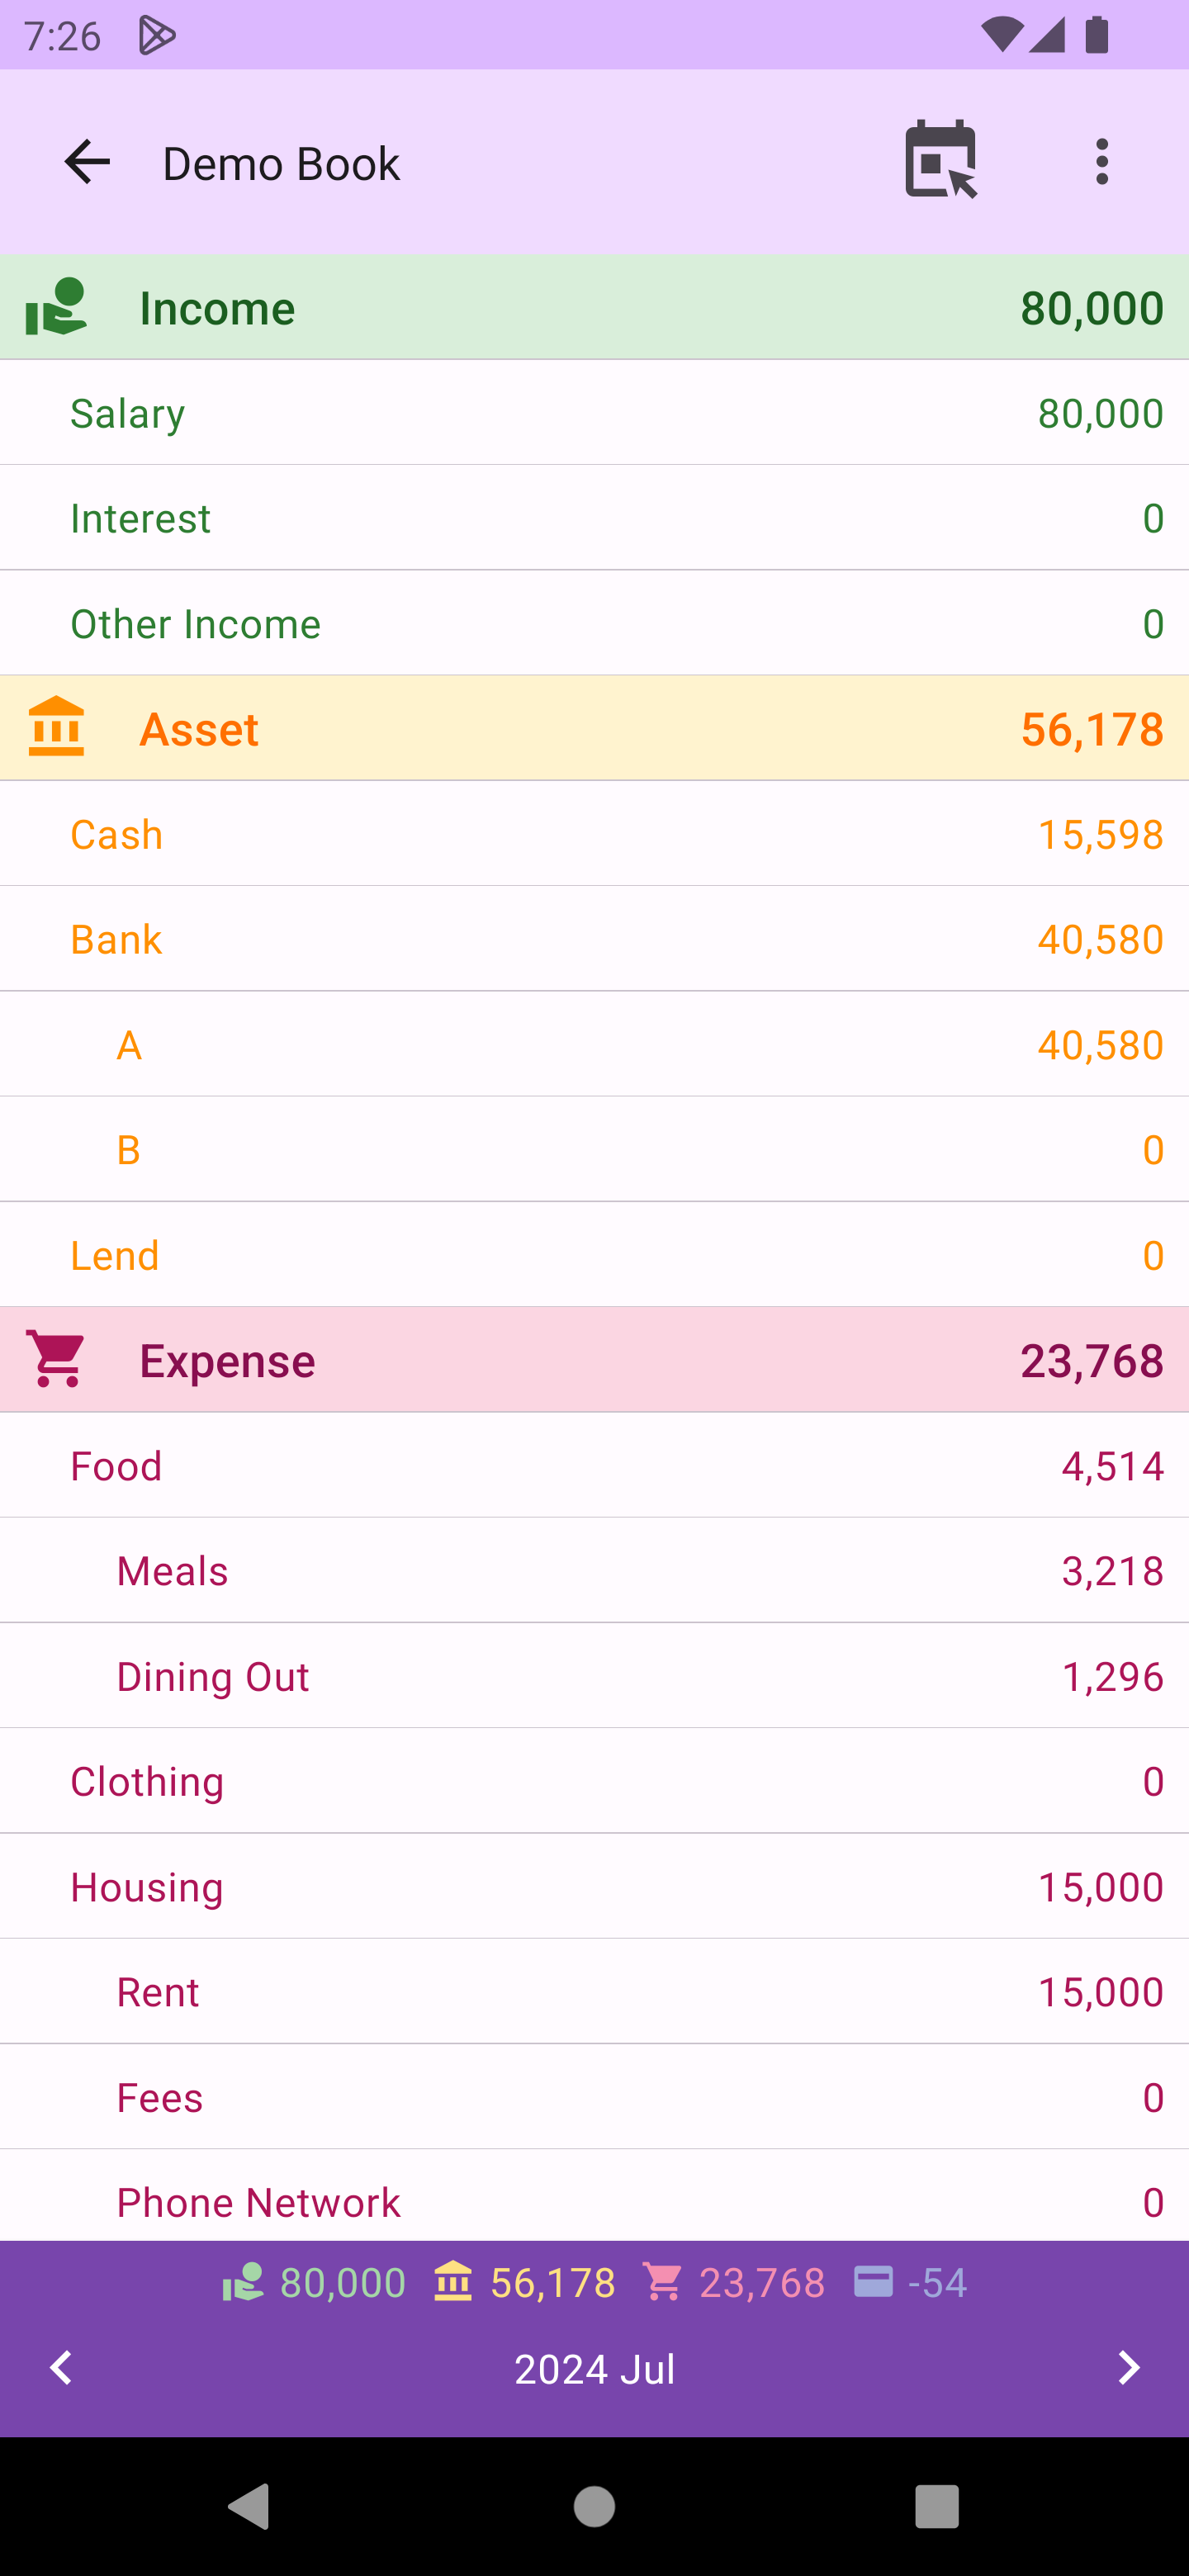
Task: Go to next month with right chevron
Action: [1128, 2367]
